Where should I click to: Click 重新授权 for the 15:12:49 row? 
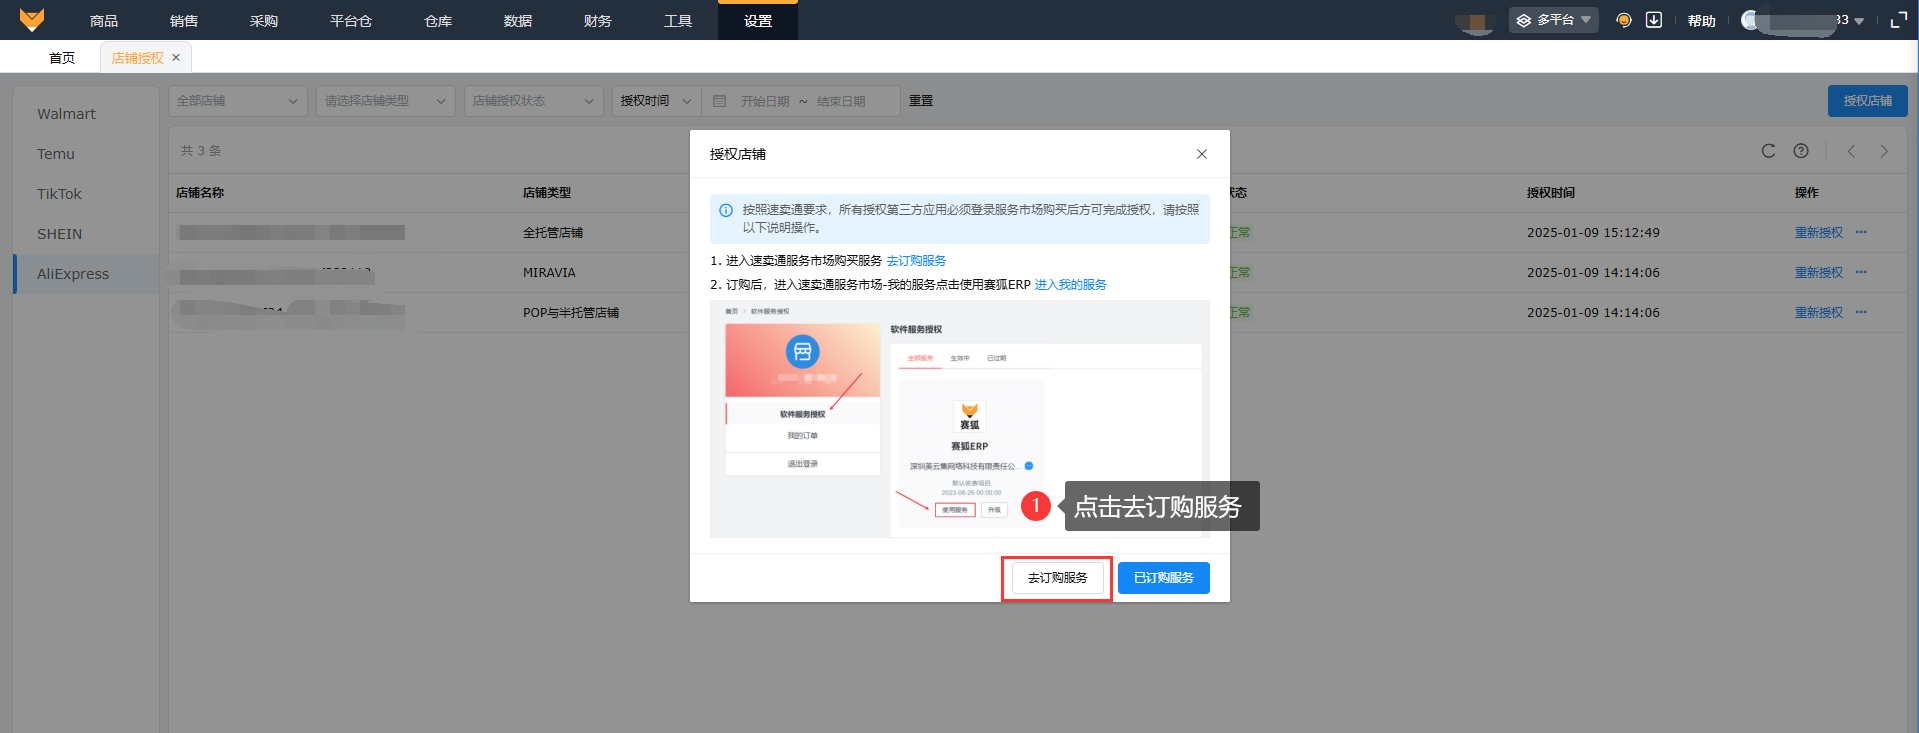(x=1819, y=233)
